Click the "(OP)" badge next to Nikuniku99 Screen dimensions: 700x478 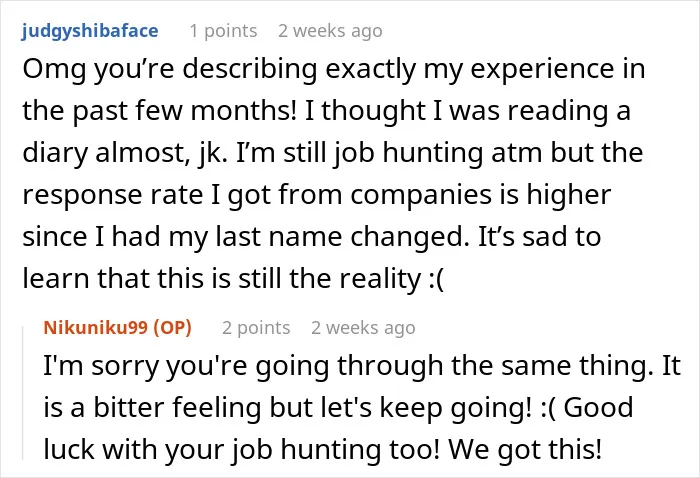[x=172, y=328]
